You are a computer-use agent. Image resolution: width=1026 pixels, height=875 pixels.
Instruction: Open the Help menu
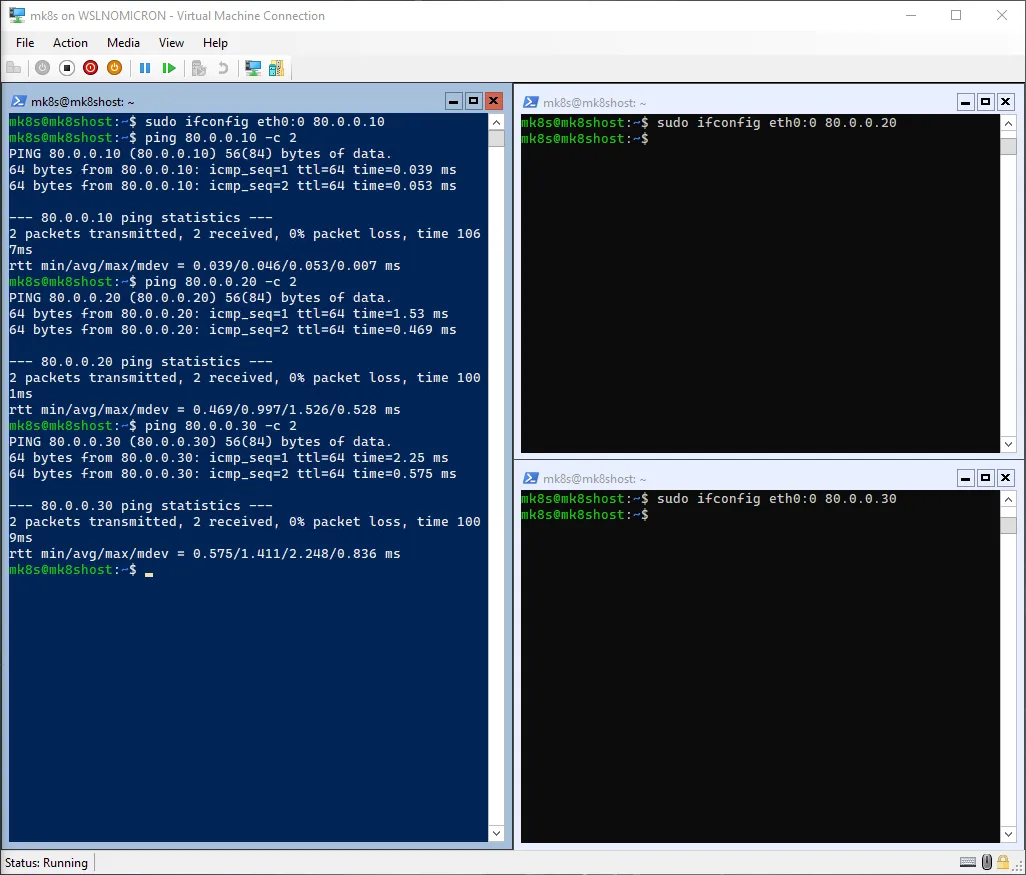pos(215,43)
